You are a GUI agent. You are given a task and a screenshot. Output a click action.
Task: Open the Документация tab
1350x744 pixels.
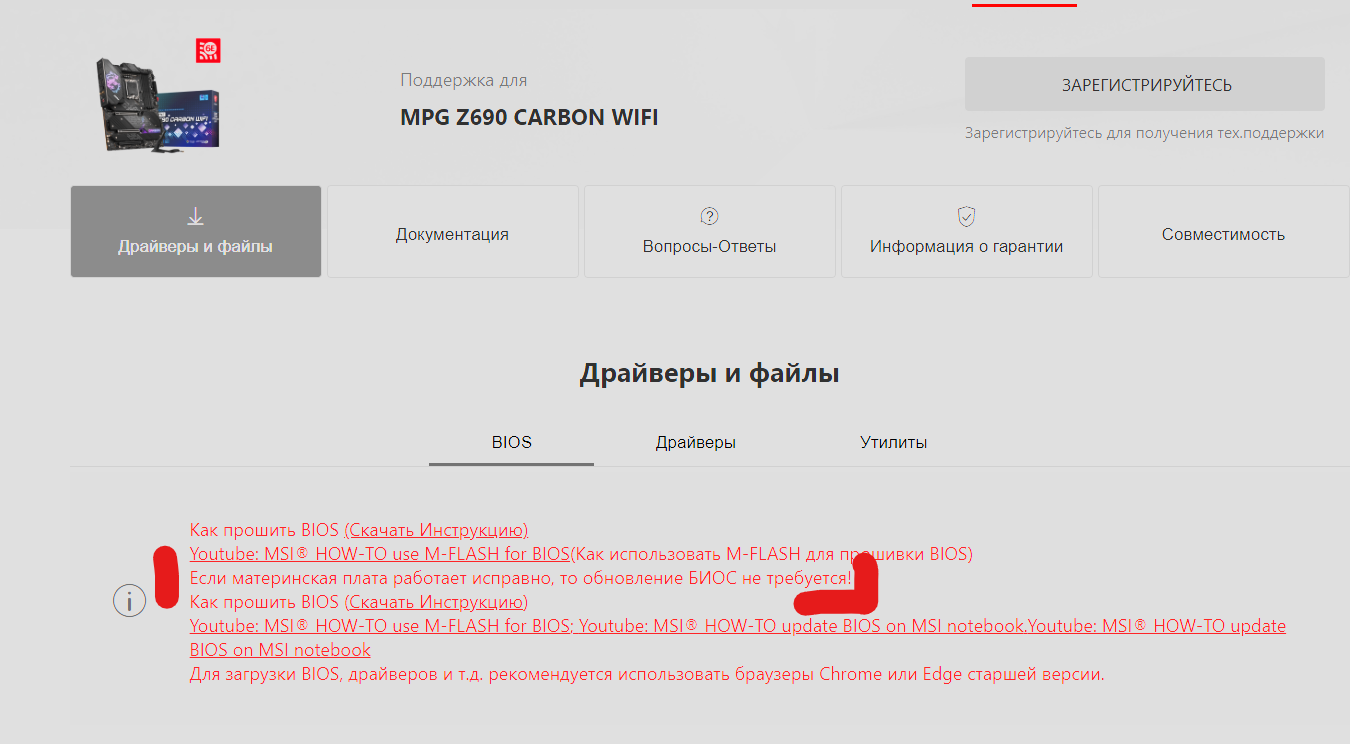pos(452,231)
